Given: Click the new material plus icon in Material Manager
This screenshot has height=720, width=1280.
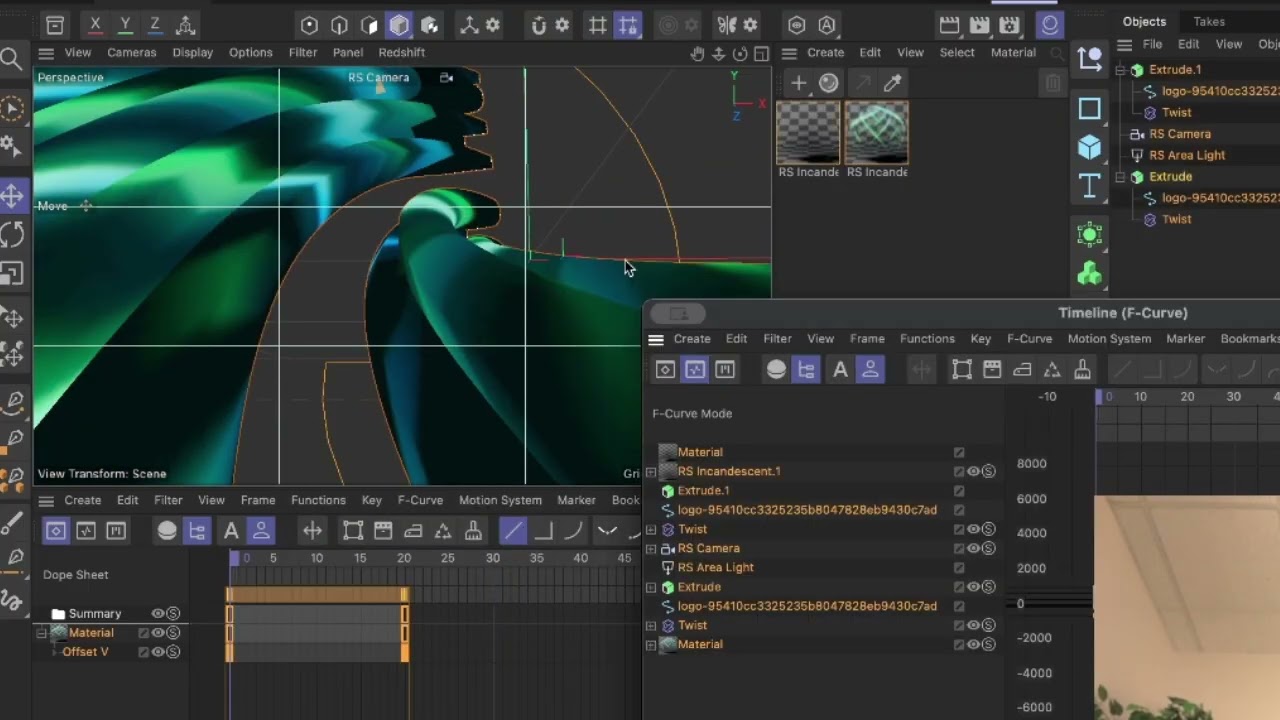Looking at the screenshot, I should (798, 83).
